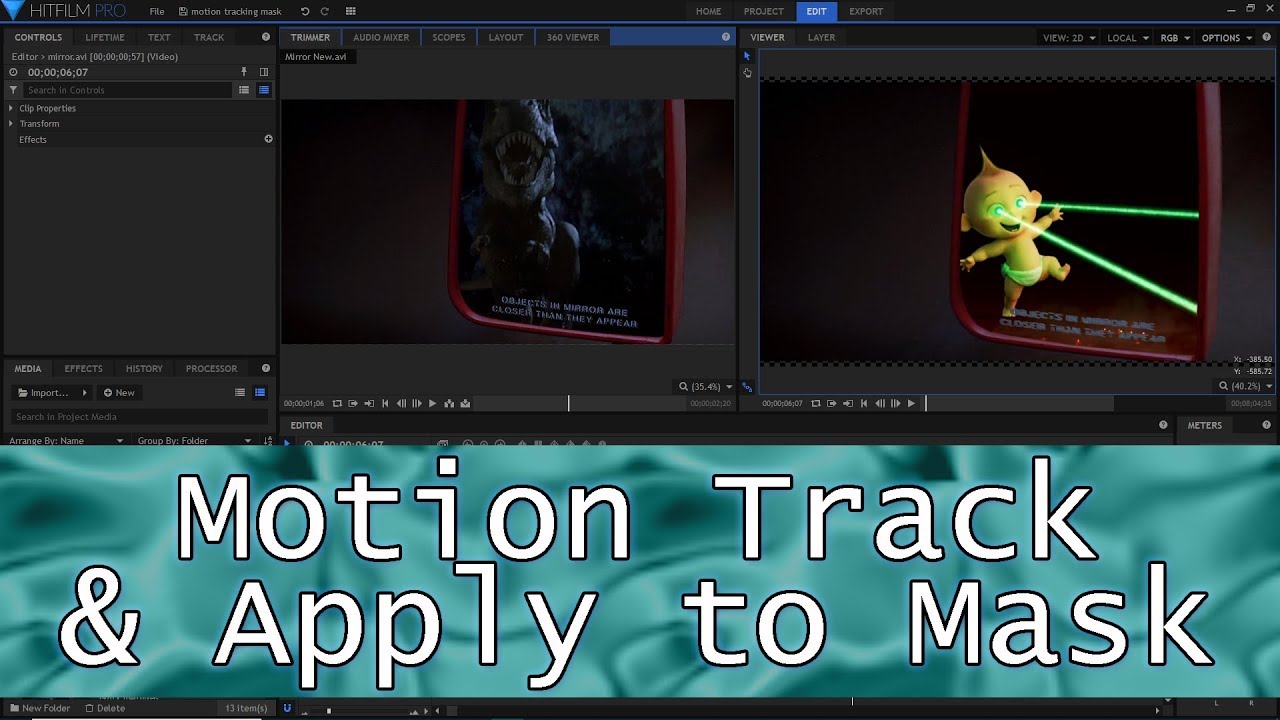Open the Viewer zoom 40.2% dropdown

[x=1245, y=386]
